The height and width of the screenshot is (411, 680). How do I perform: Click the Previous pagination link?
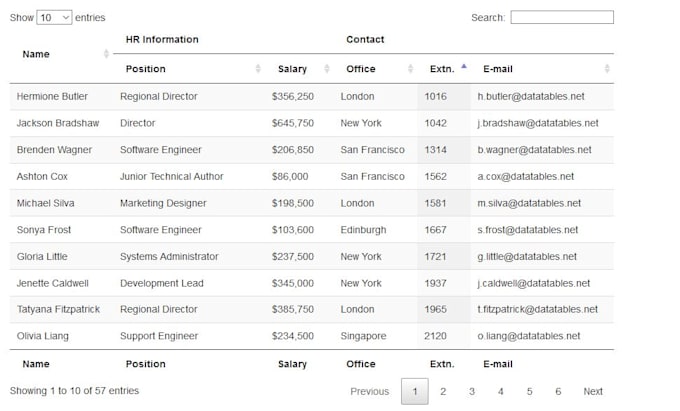[x=369, y=391]
